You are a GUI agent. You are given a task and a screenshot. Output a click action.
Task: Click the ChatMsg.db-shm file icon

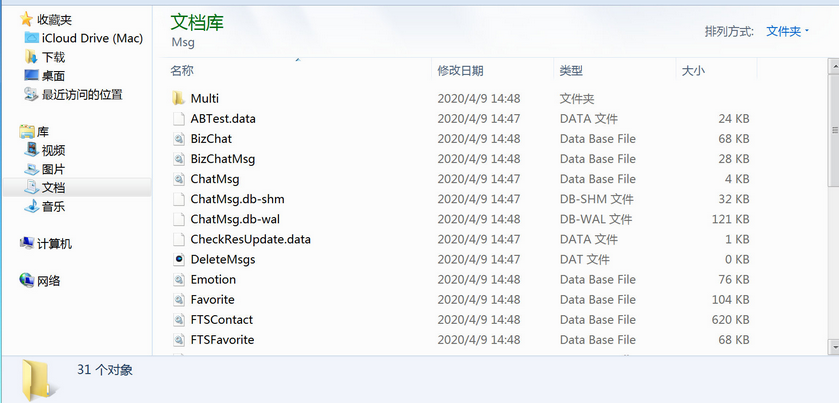click(x=178, y=199)
